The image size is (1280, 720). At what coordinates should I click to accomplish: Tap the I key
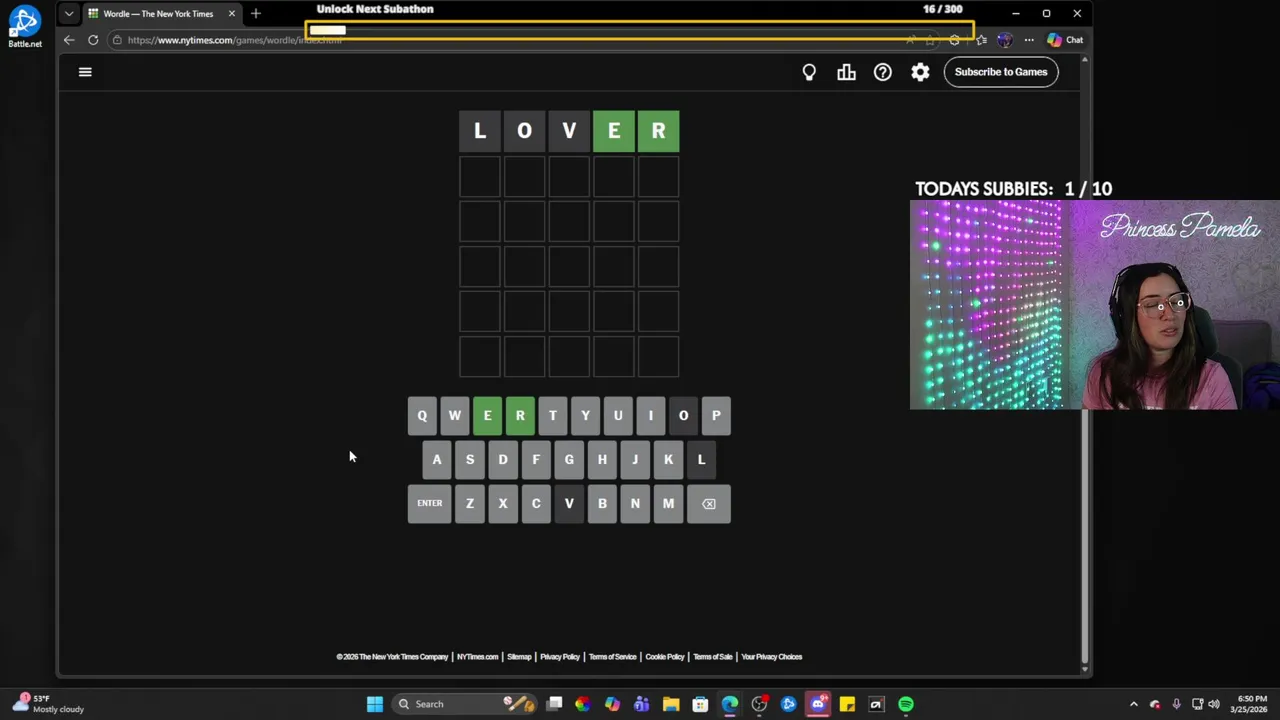pyautogui.click(x=651, y=416)
